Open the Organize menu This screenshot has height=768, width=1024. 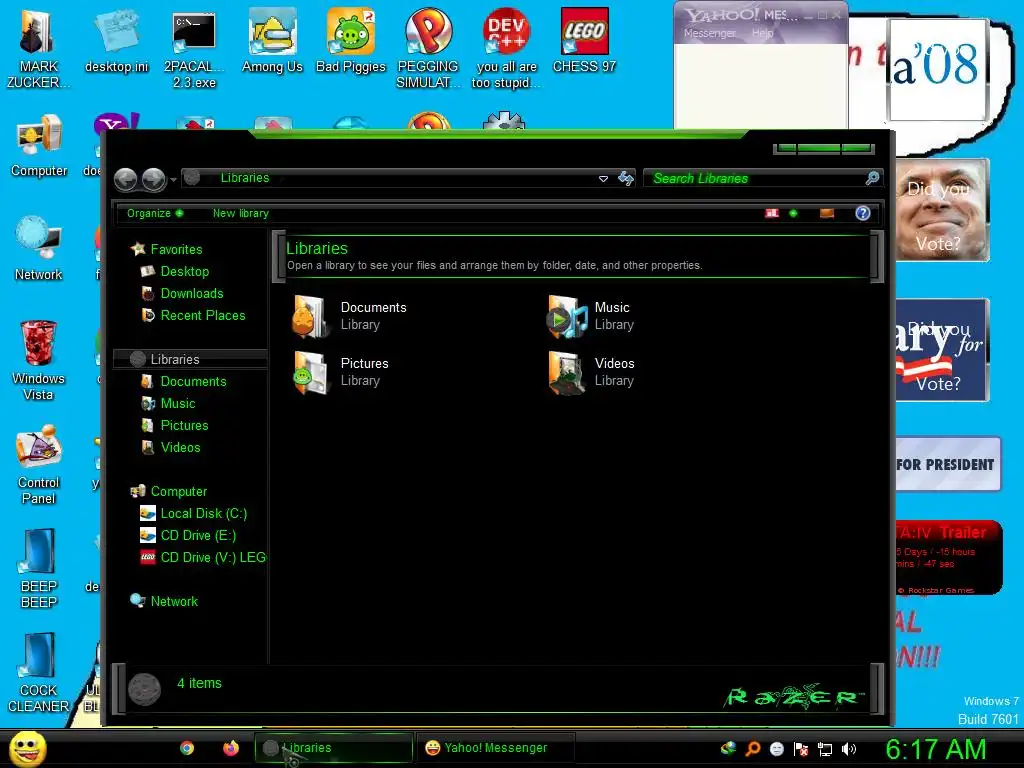pyautogui.click(x=155, y=214)
